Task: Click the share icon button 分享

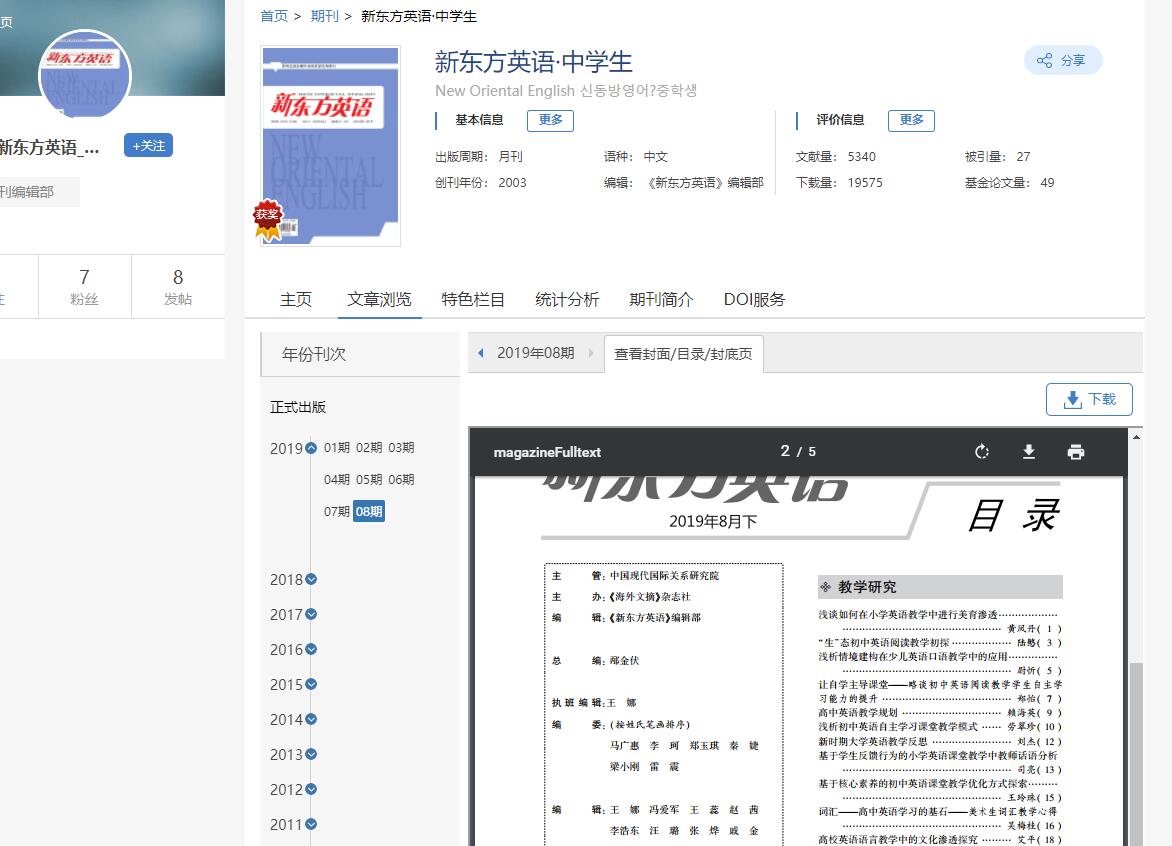Action: coord(1062,61)
